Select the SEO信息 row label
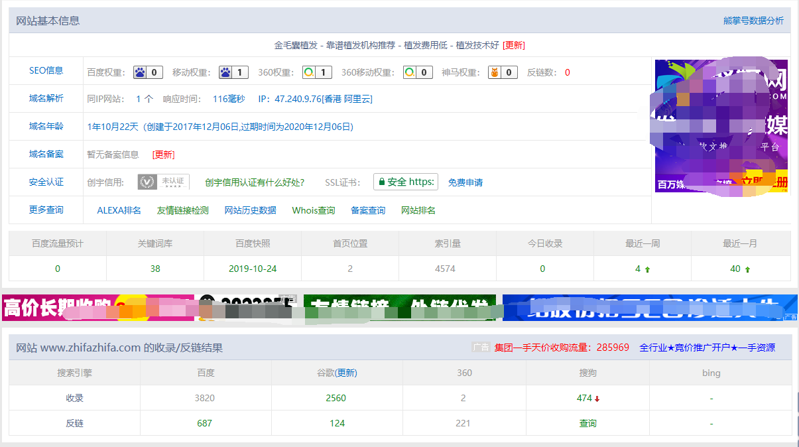The height and width of the screenshot is (447, 799). tap(46, 71)
